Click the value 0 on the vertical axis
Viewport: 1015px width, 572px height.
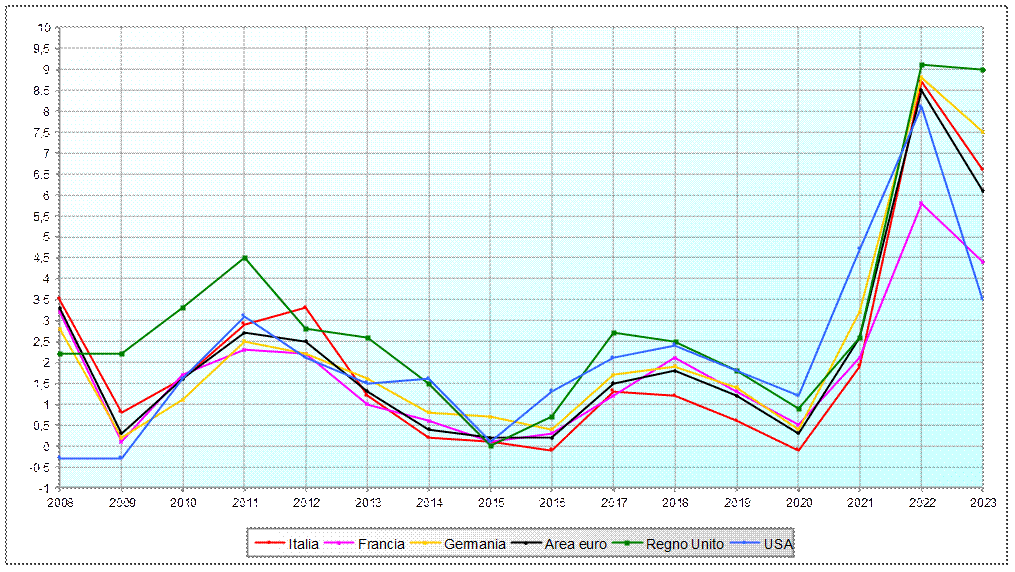(47, 446)
